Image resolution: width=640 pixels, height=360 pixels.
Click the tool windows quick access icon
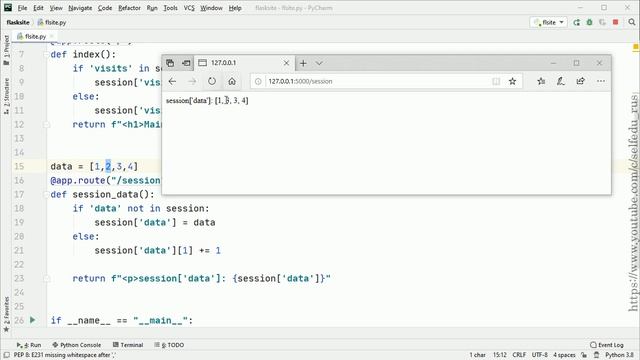click(x=6, y=355)
